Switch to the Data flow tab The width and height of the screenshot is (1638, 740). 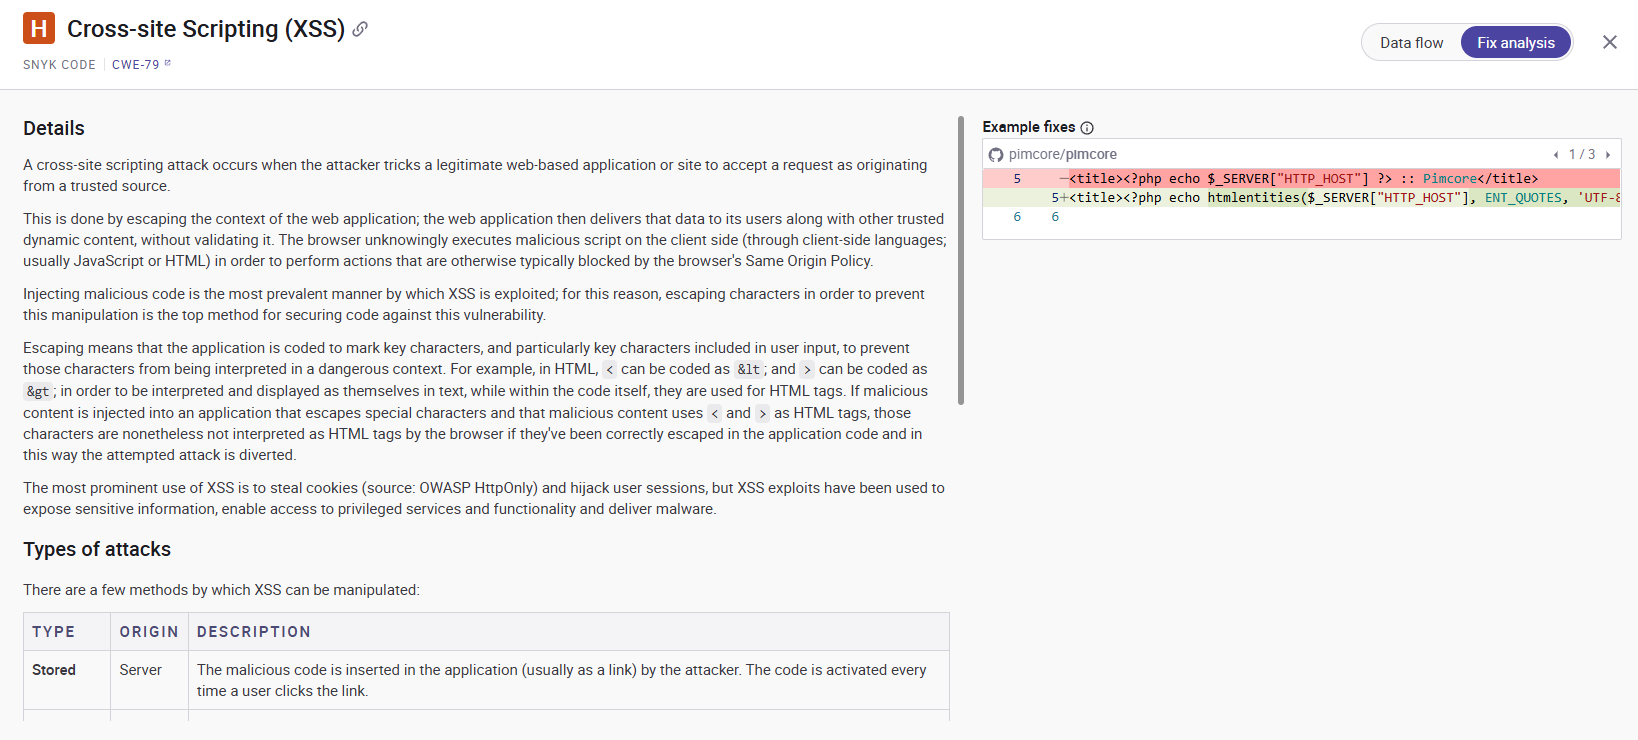coord(1411,43)
